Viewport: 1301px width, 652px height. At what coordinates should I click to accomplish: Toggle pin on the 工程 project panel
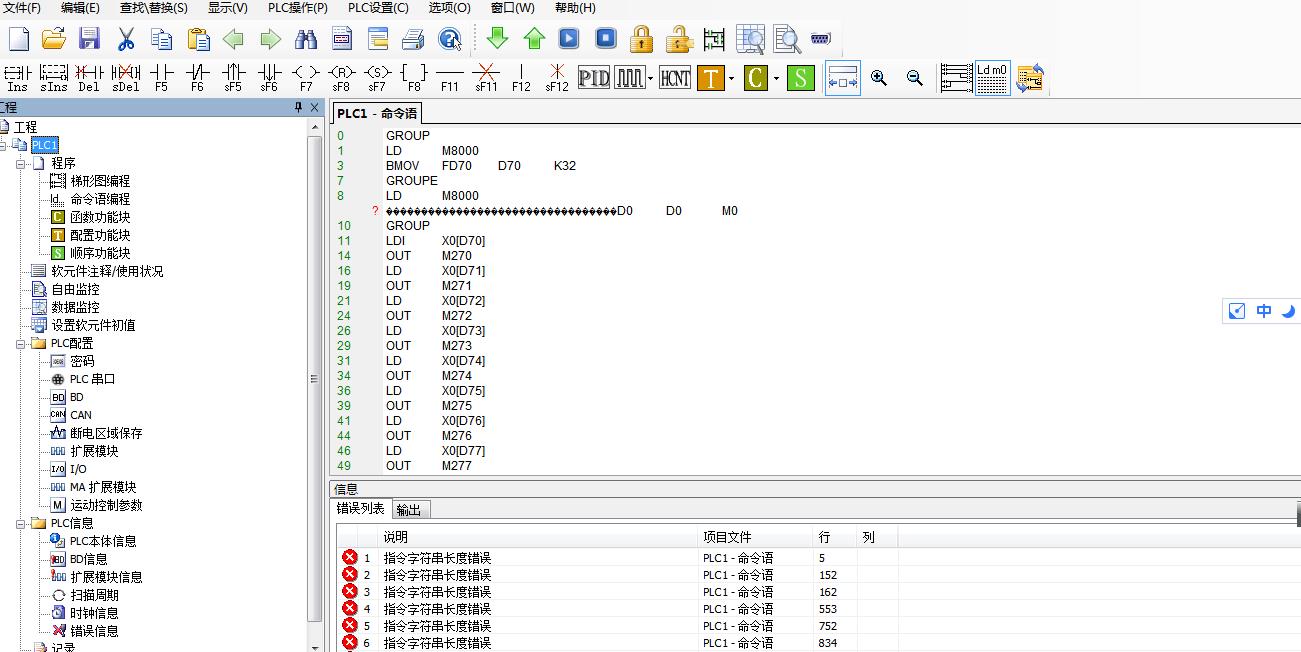coord(298,107)
